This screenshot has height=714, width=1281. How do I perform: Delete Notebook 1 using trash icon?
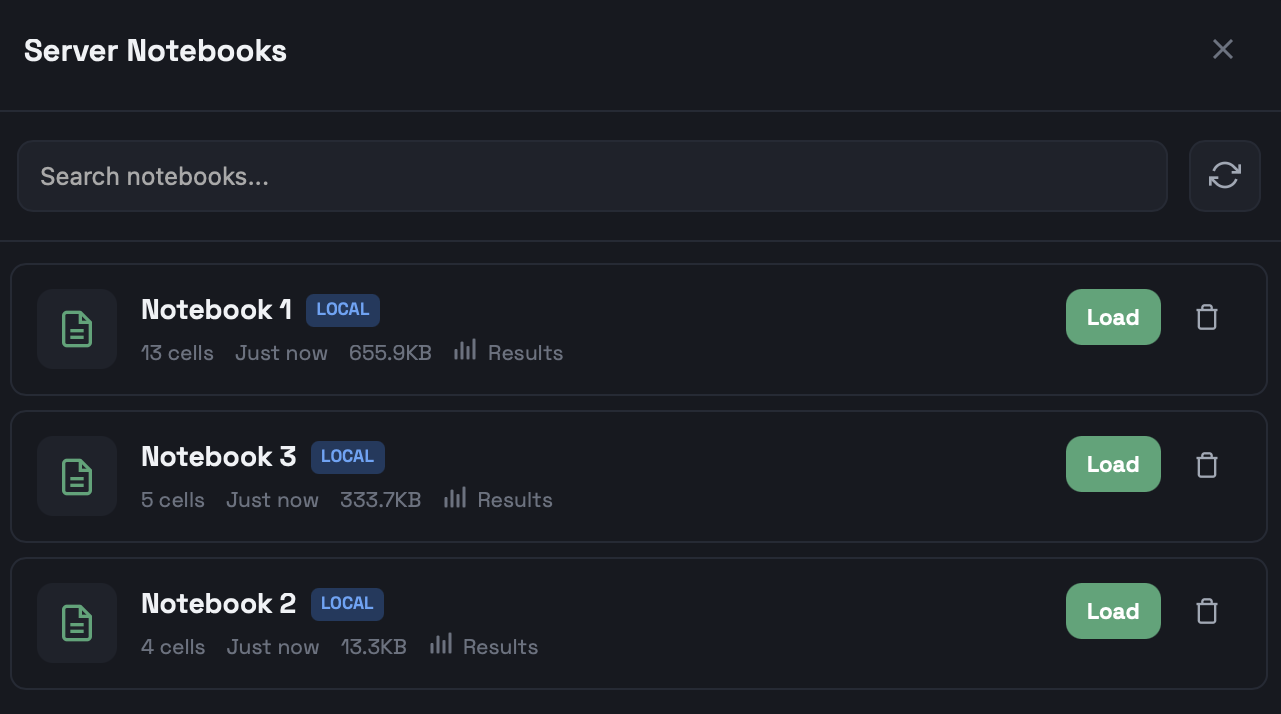point(1207,318)
